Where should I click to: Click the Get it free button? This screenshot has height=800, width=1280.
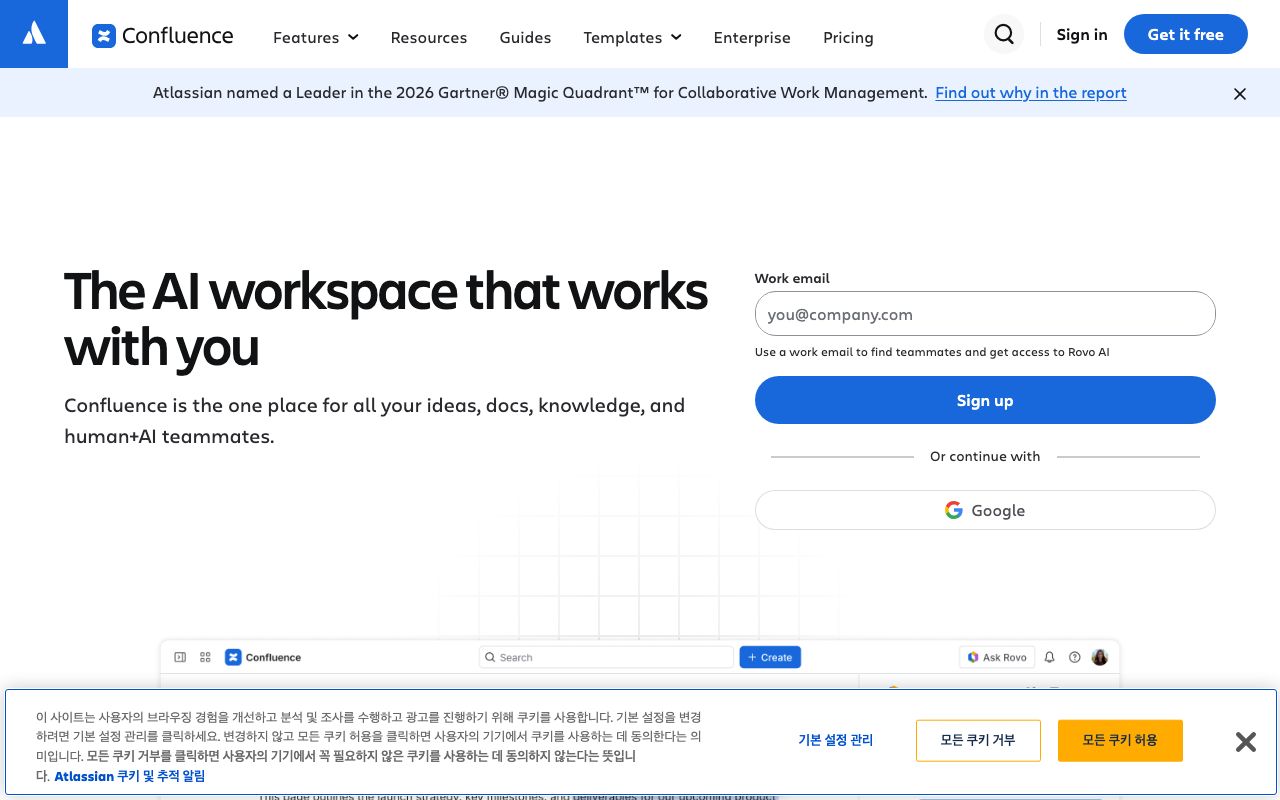click(1186, 34)
